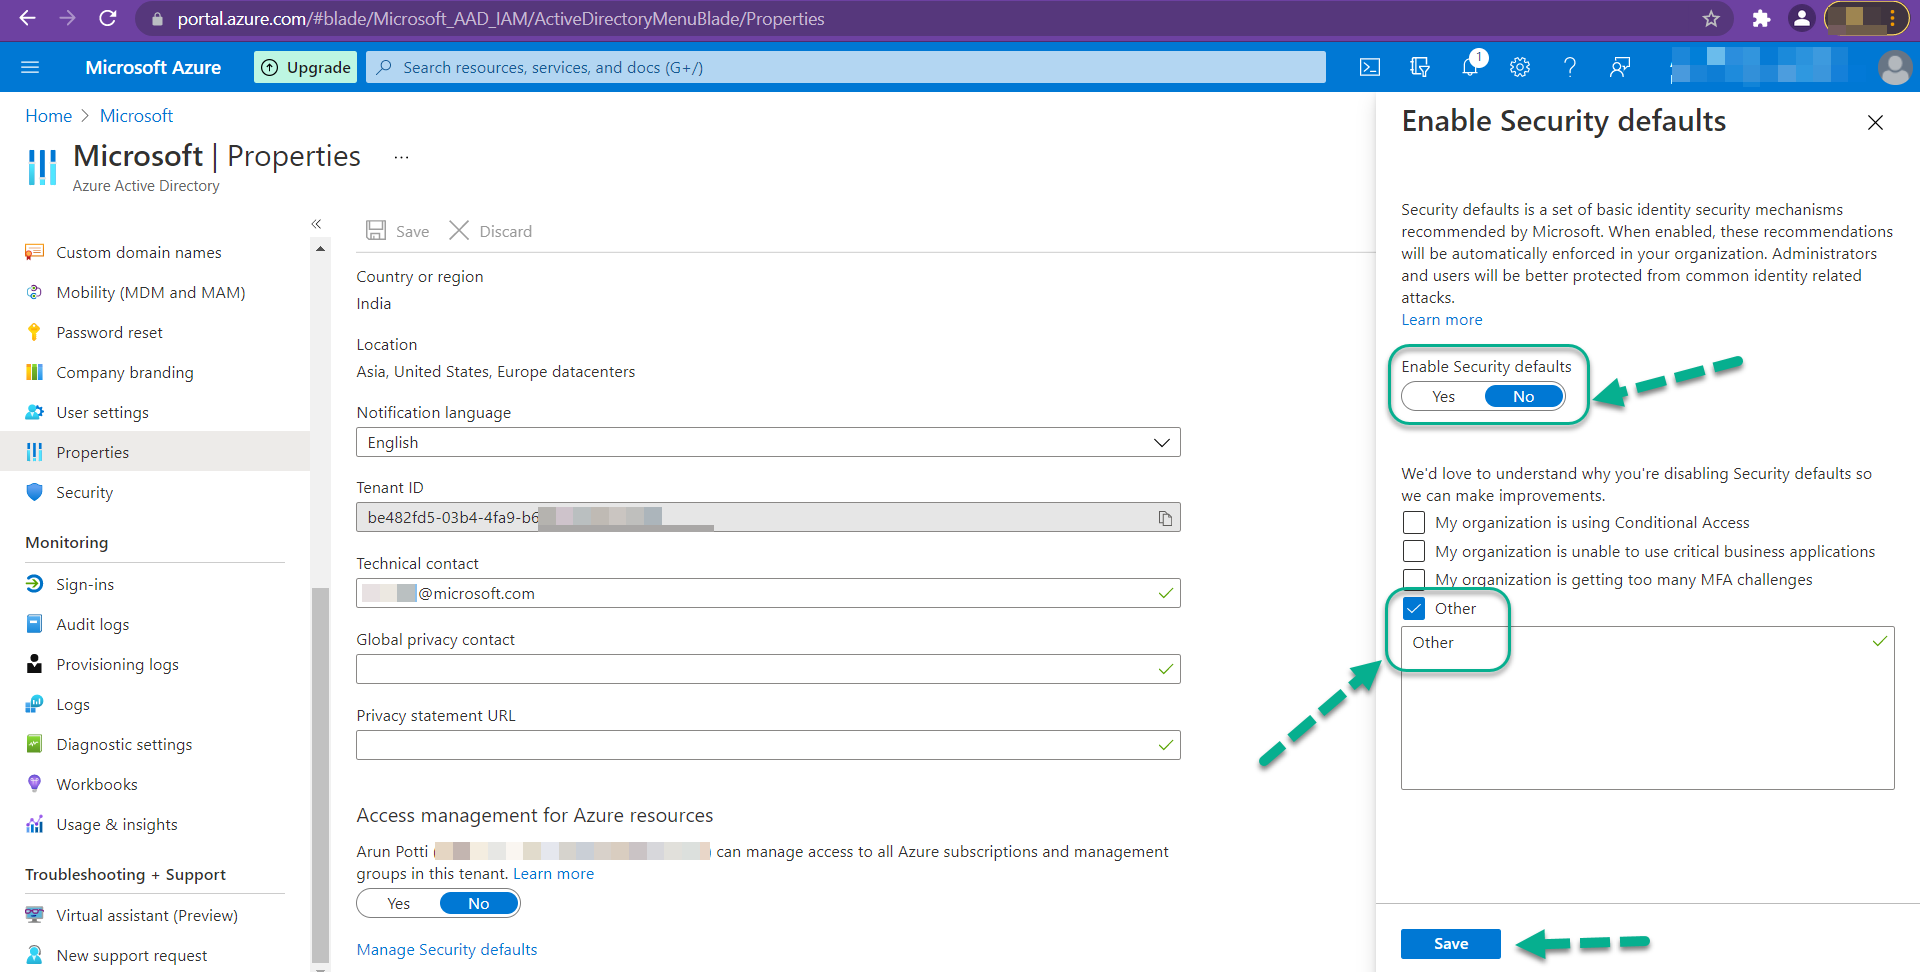Open the Notification language dropdown
This screenshot has height=972, width=1920.
point(1160,442)
